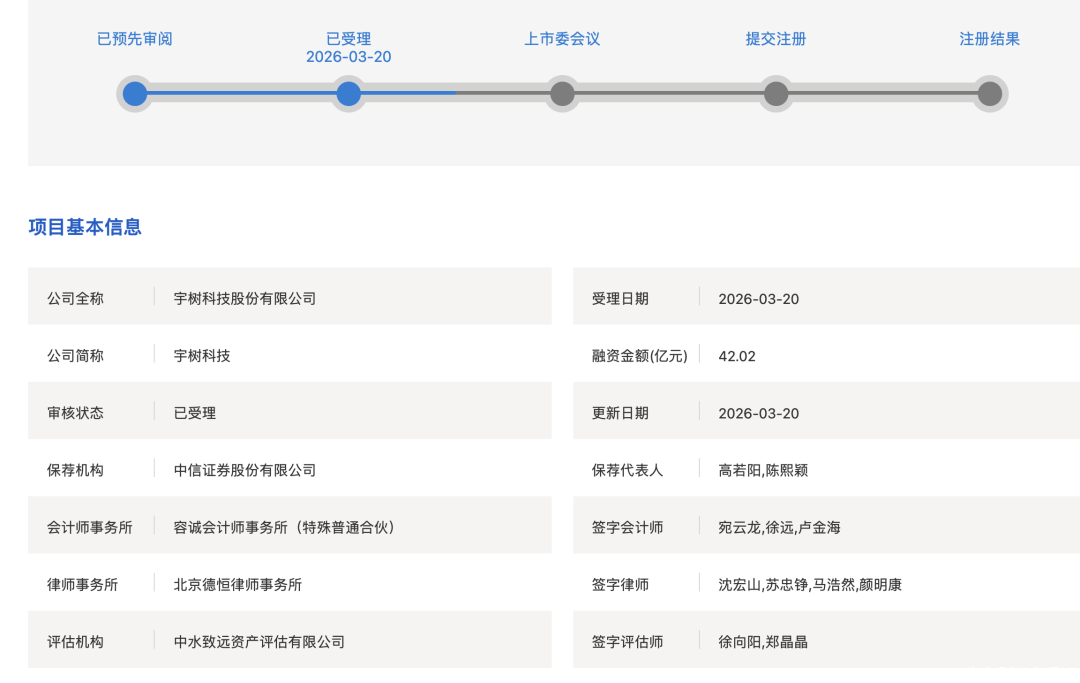The image size is (1080, 683).
Task: Click the financing amount value 42.02
Action: [737, 356]
